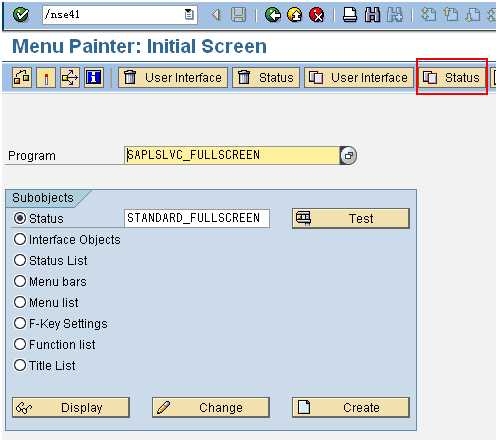Click the Change button with pencil
The image size is (496, 442).
click(x=210, y=407)
